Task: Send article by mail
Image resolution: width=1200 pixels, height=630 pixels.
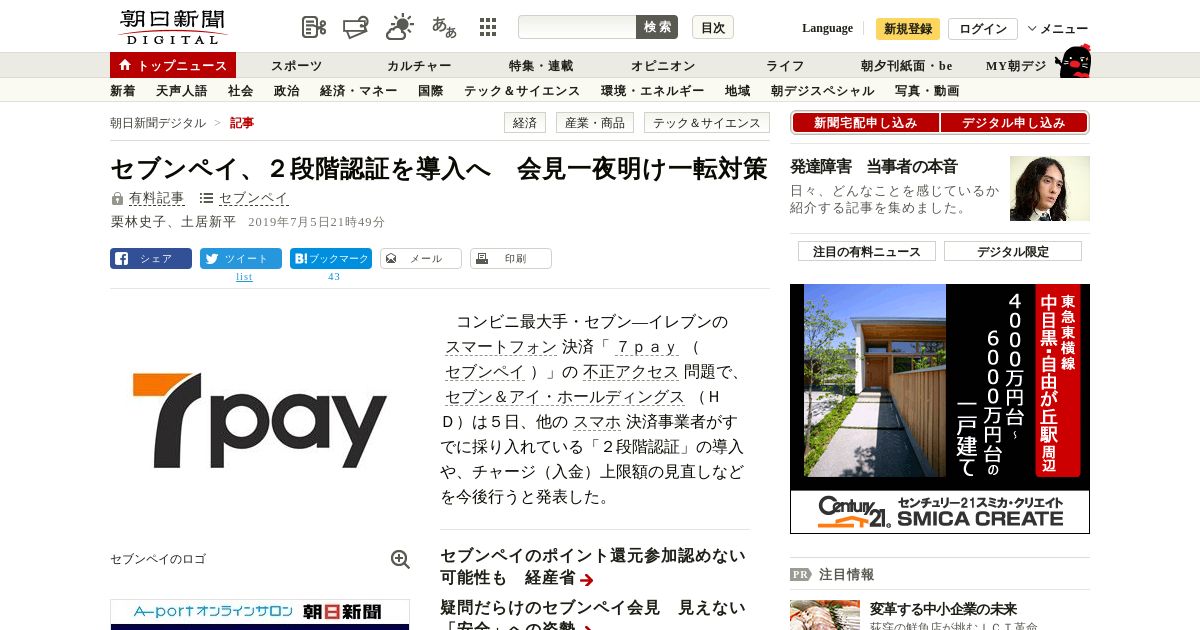Action: [x=421, y=258]
